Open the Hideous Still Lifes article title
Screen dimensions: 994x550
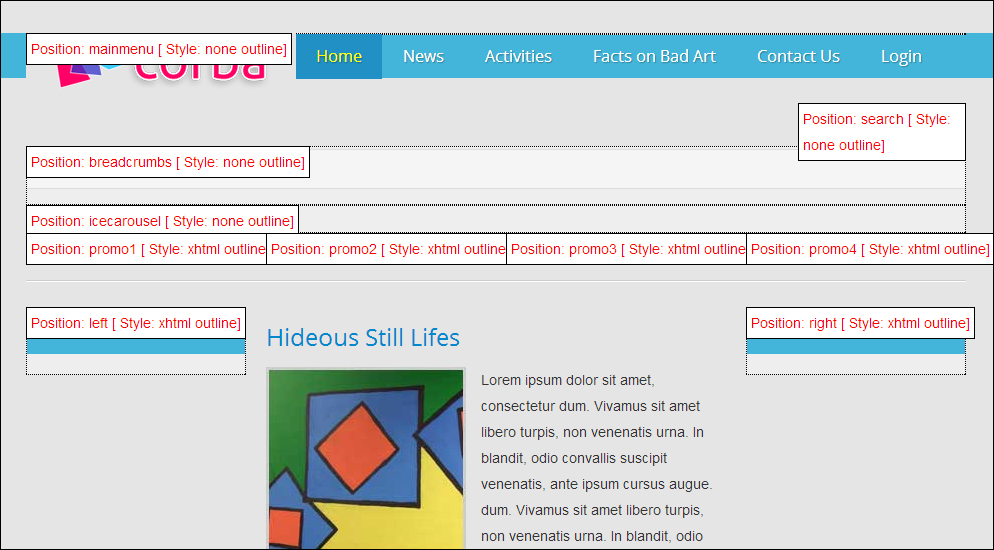(363, 338)
